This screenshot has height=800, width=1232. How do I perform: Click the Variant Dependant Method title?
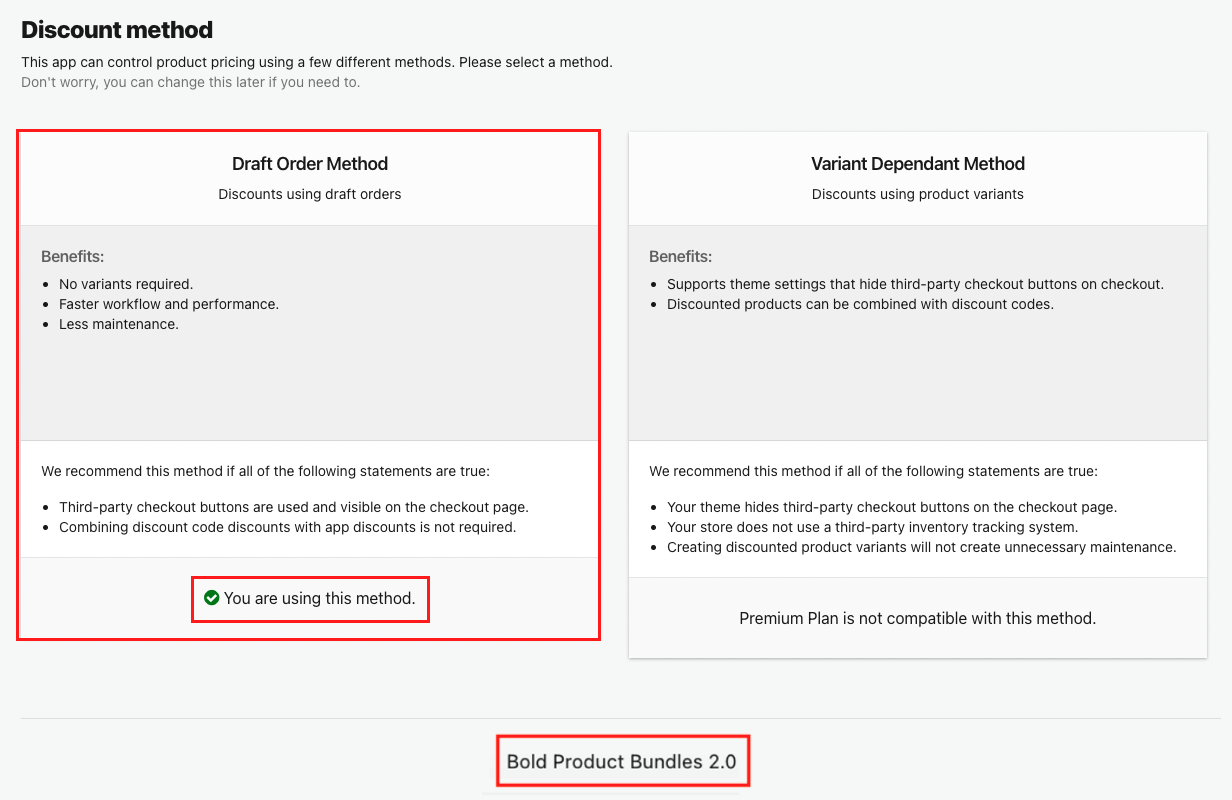pos(918,163)
